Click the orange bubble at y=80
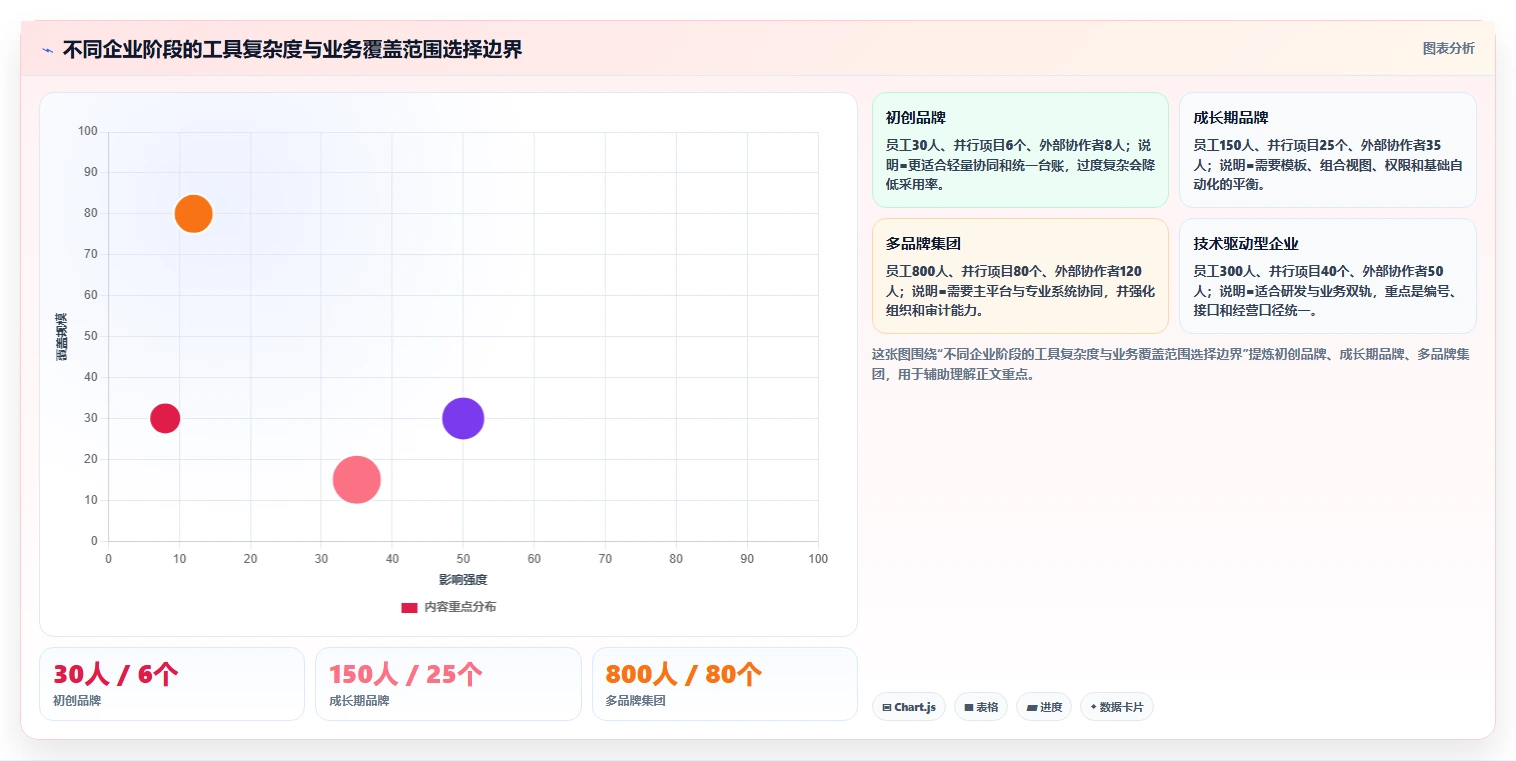 [193, 213]
